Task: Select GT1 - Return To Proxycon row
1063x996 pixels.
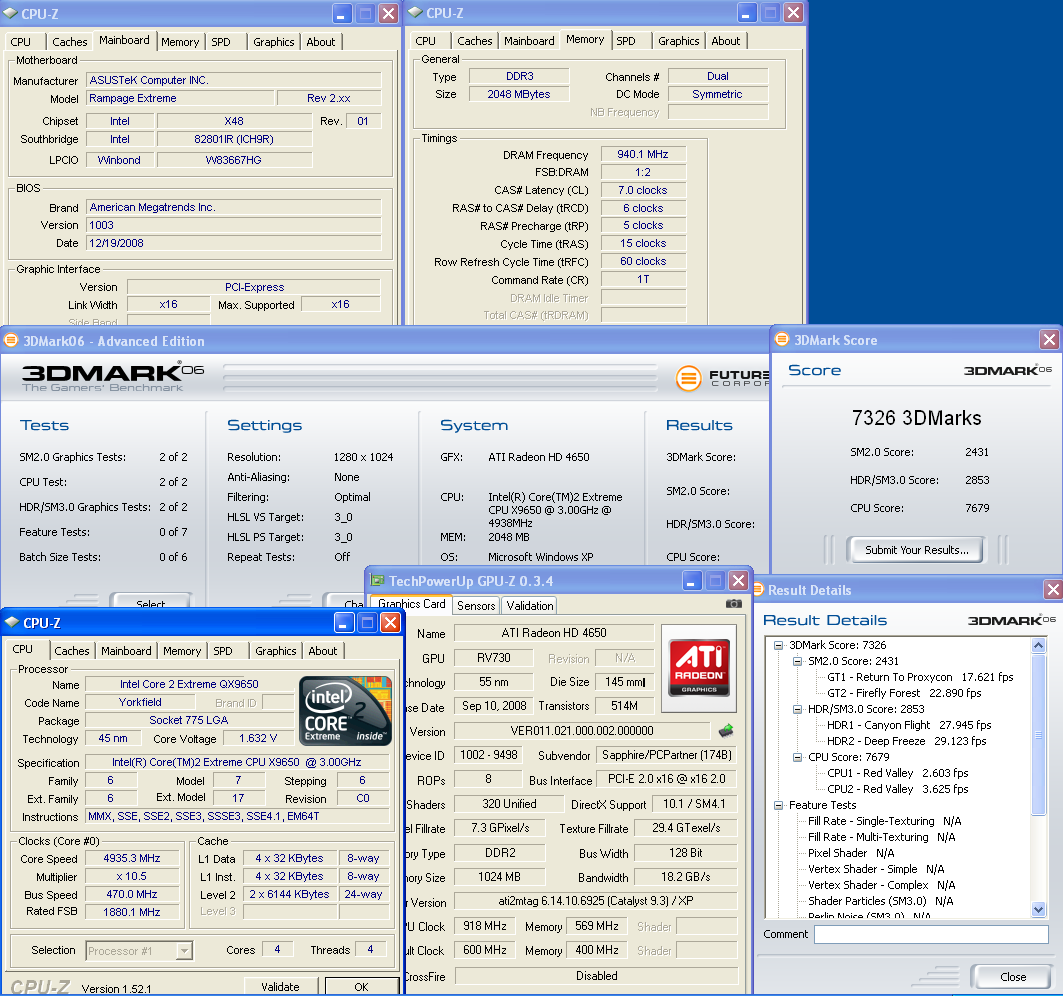Action: (x=920, y=677)
